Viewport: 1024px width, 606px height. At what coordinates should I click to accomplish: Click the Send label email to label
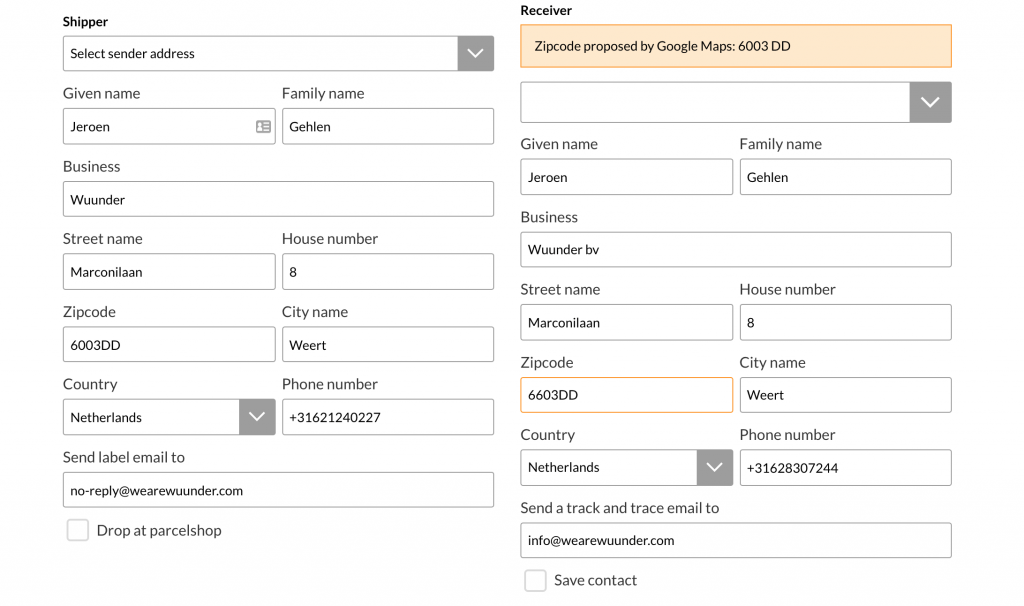(124, 457)
